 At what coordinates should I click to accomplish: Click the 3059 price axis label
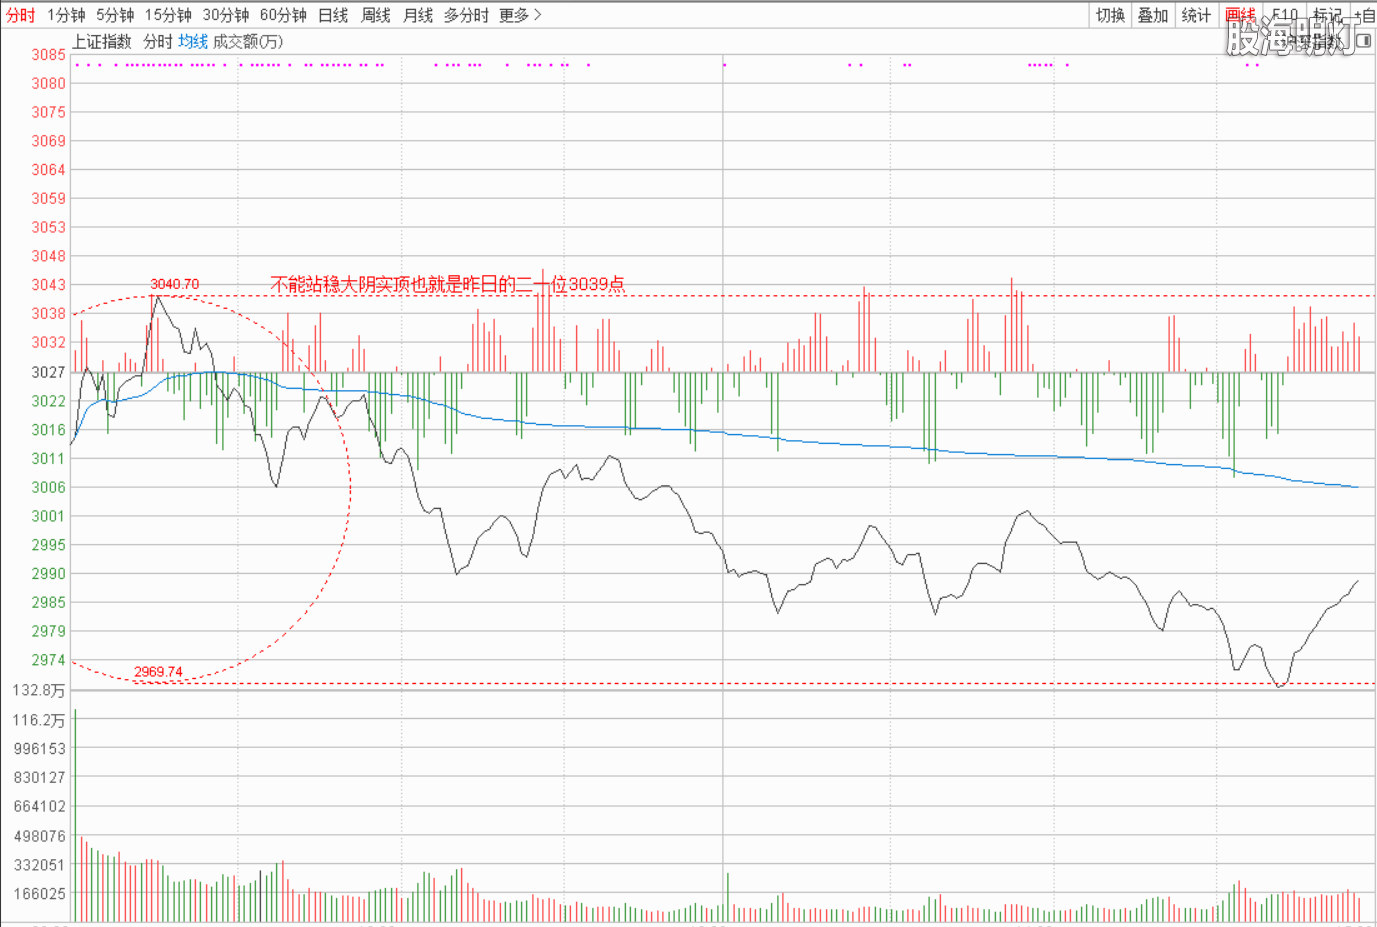pyautogui.click(x=48, y=199)
